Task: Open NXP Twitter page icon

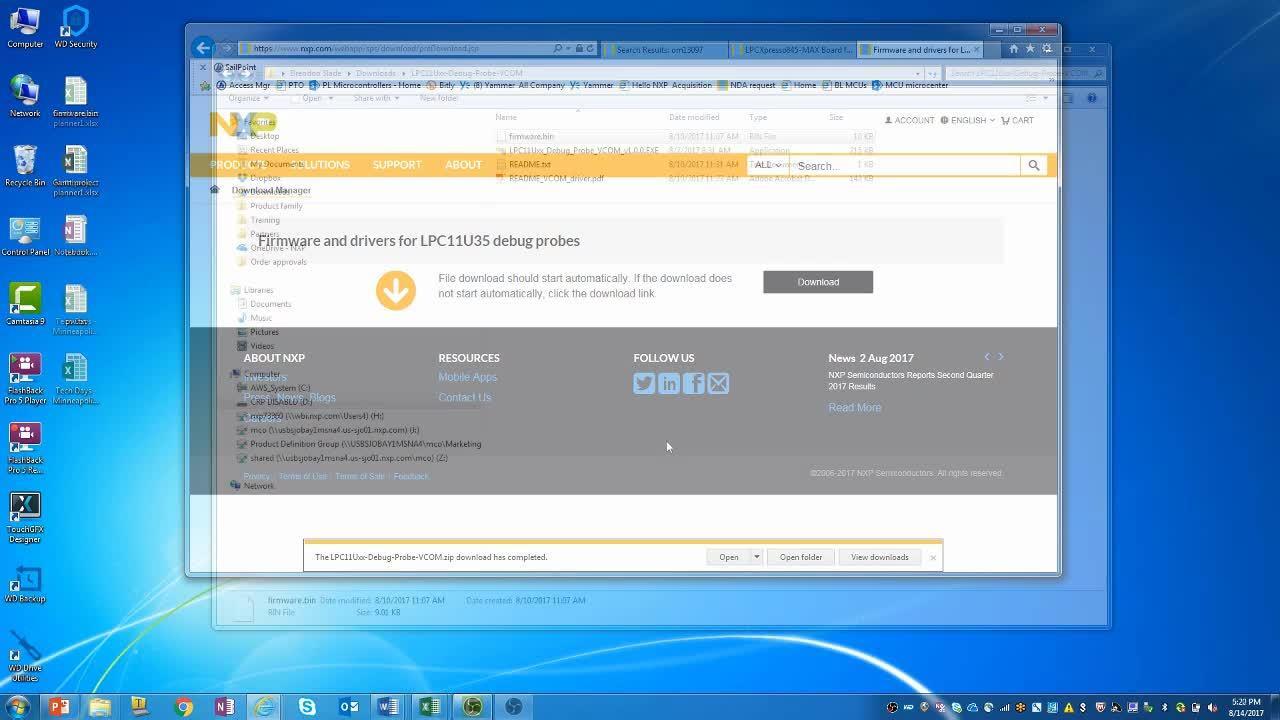Action: pos(644,383)
